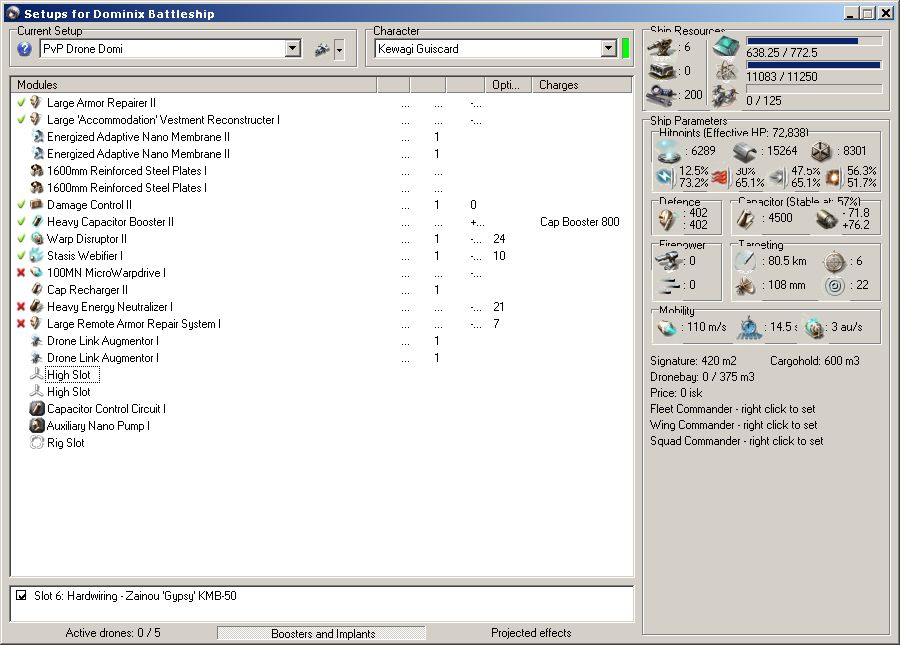Click the ship icon next to setup dropdown
This screenshot has height=645, width=900.
pos(322,50)
